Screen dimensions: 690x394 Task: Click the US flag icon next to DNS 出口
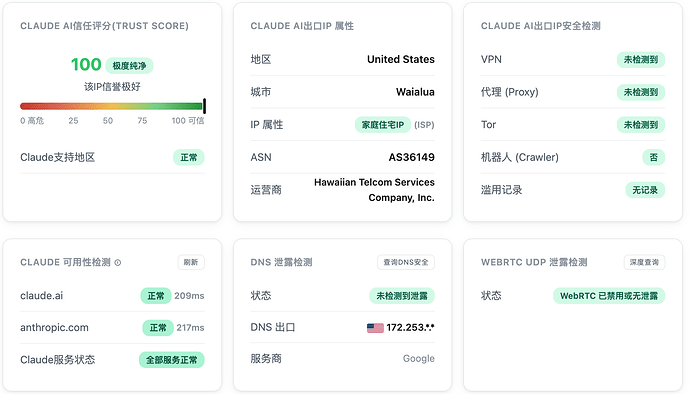click(x=375, y=328)
